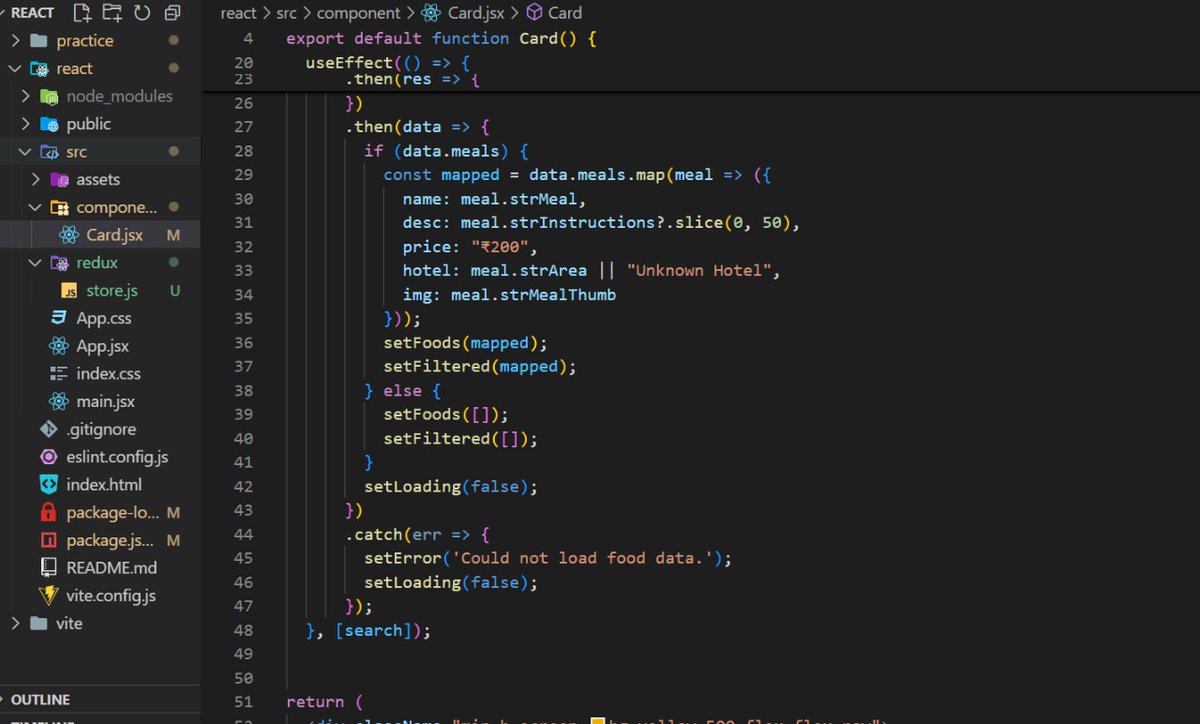The height and width of the screenshot is (724, 1200).
Task: Click on line 48 with [search] dependency
Action: (x=367, y=630)
